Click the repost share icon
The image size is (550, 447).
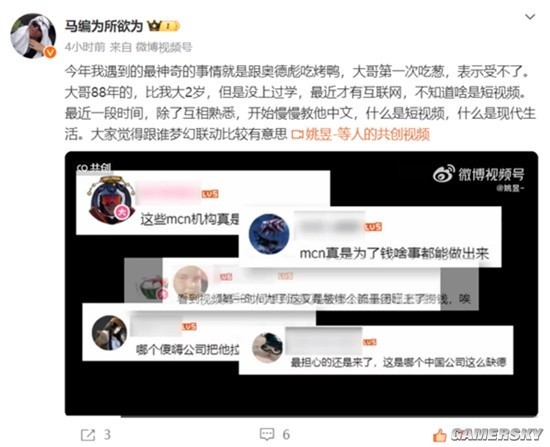(88, 435)
